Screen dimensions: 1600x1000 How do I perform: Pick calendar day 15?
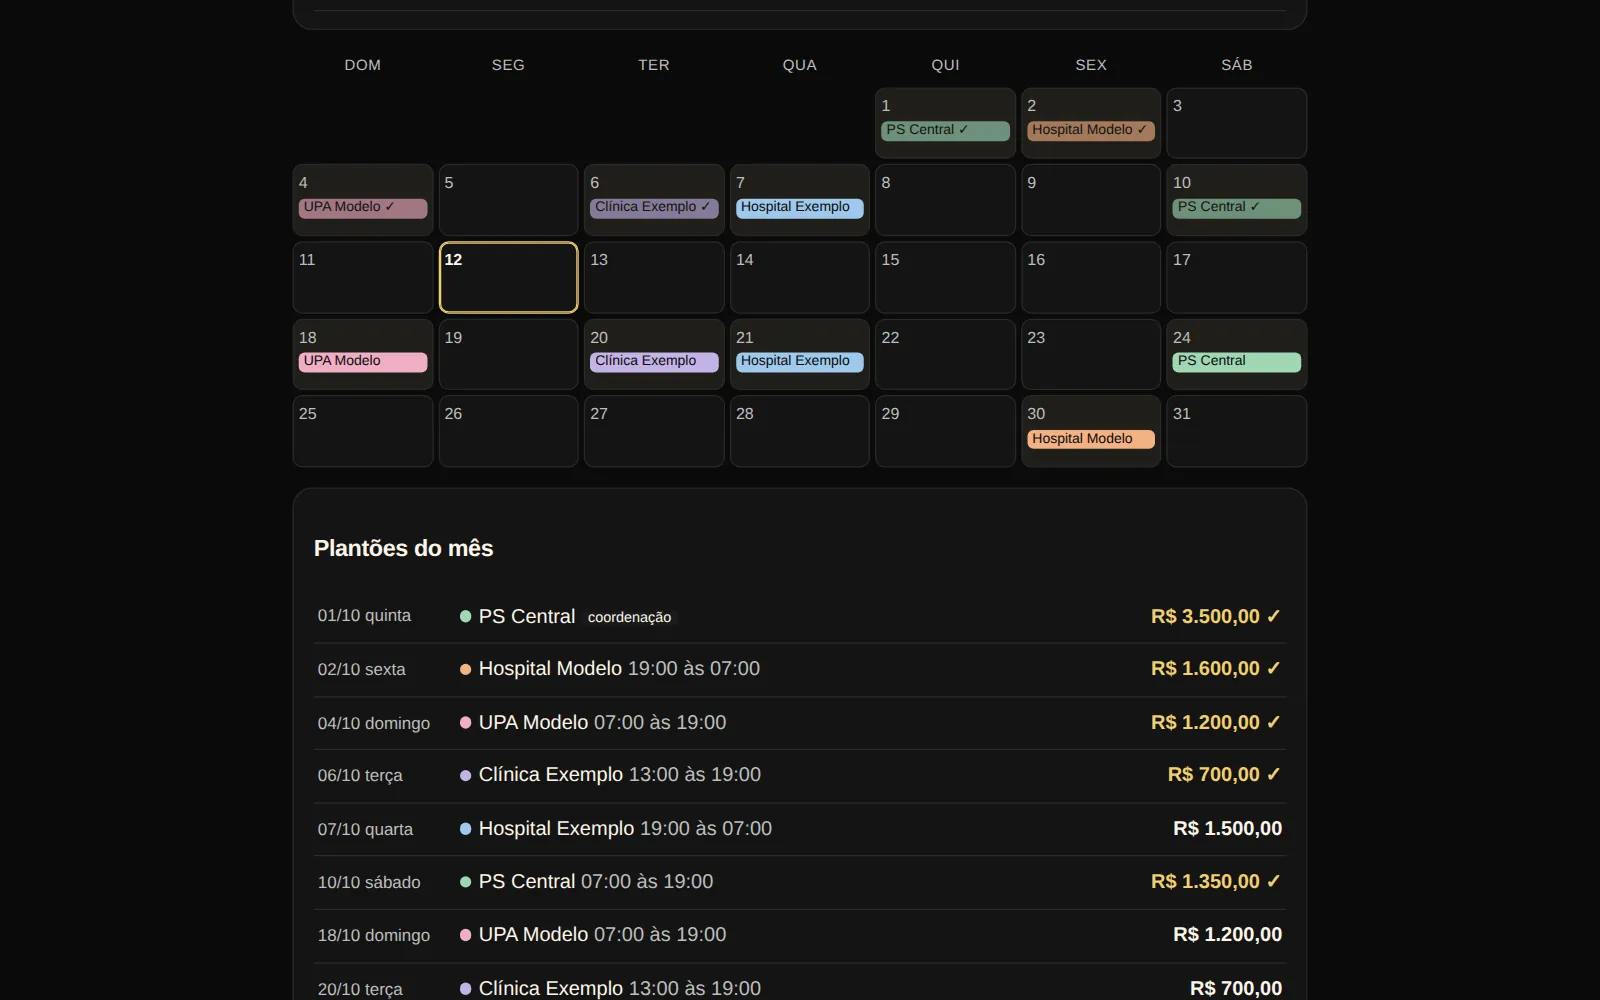point(945,277)
